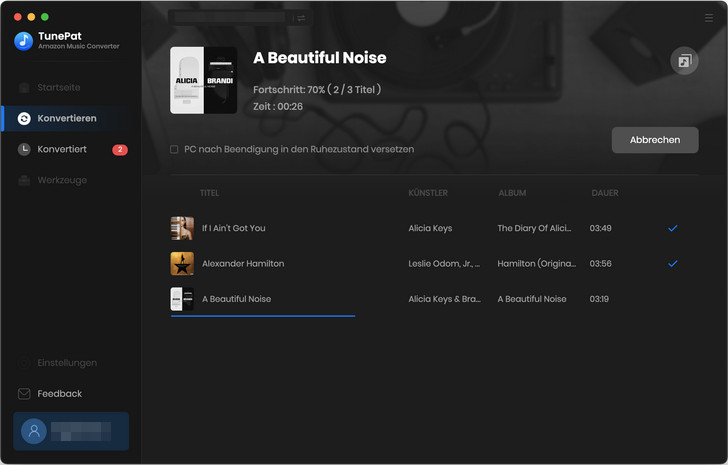Click artist Alicia Keys in first row
The image size is (728, 465).
[x=430, y=228]
